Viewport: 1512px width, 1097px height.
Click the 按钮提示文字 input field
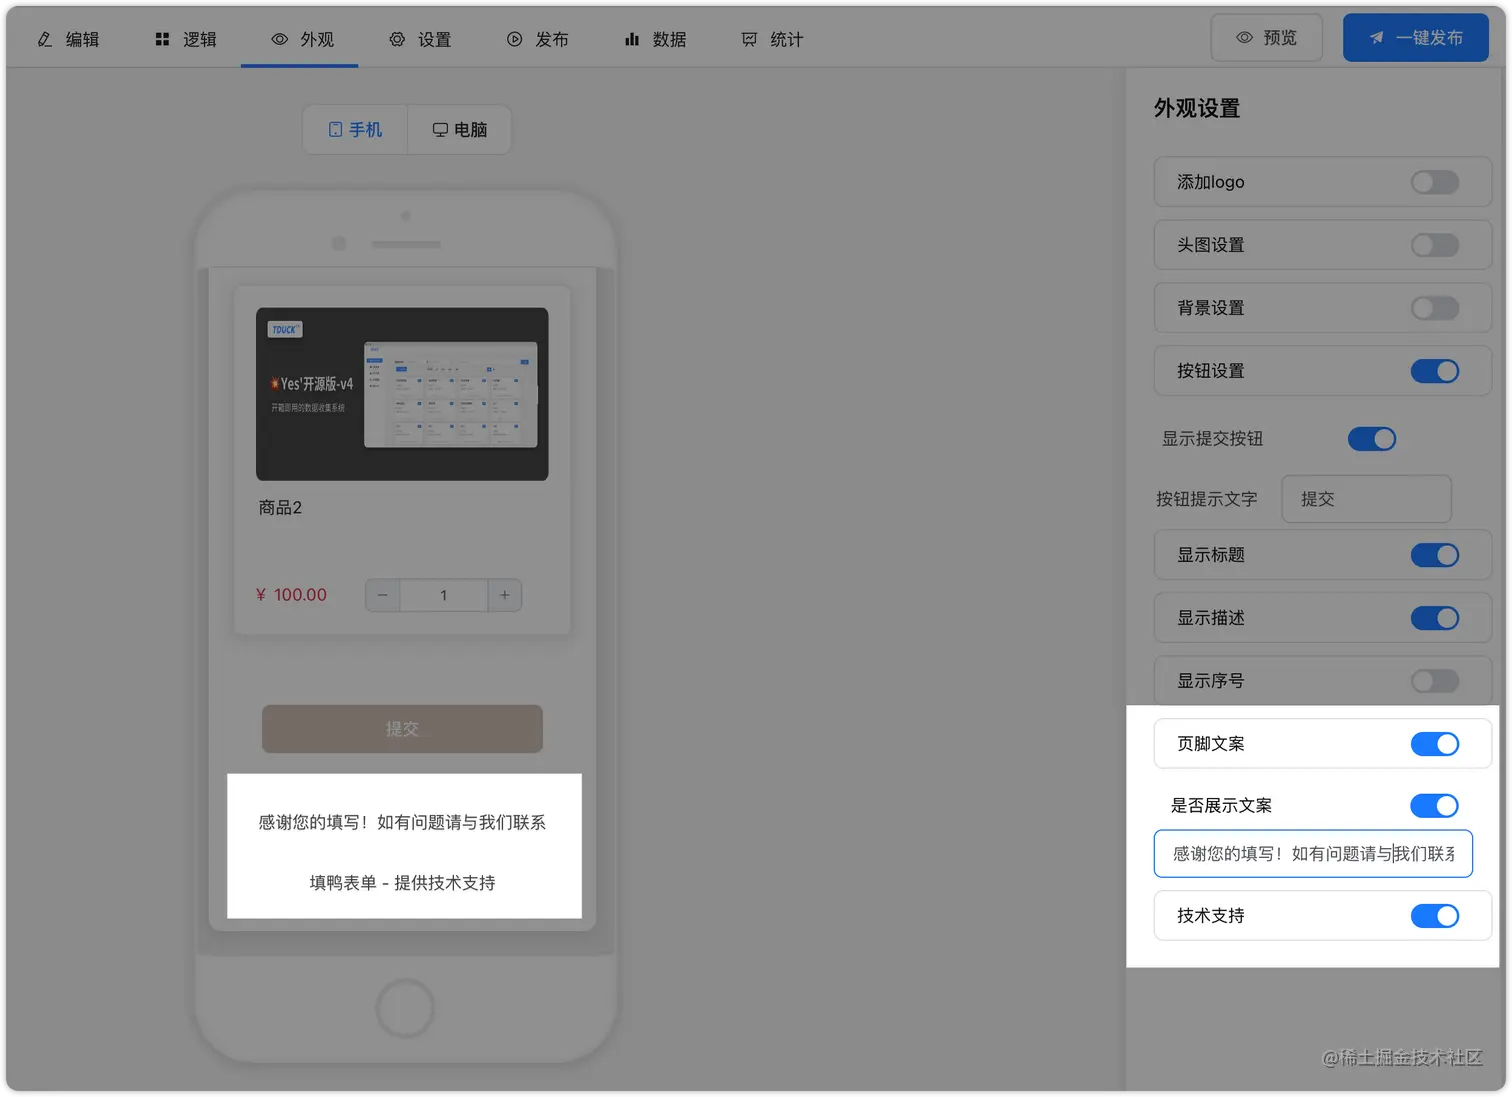coord(1366,499)
